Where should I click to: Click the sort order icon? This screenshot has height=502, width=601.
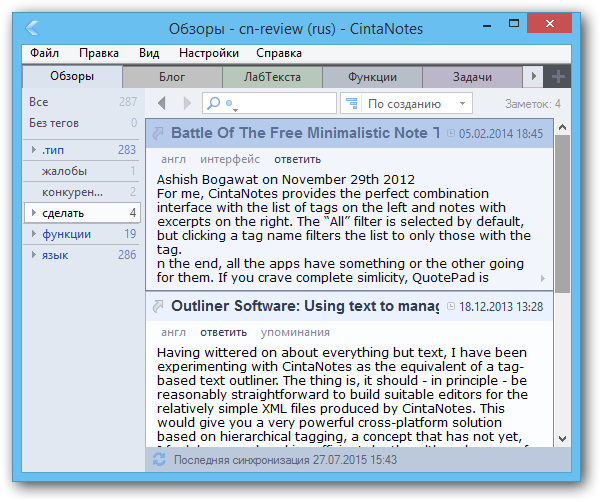(x=351, y=103)
